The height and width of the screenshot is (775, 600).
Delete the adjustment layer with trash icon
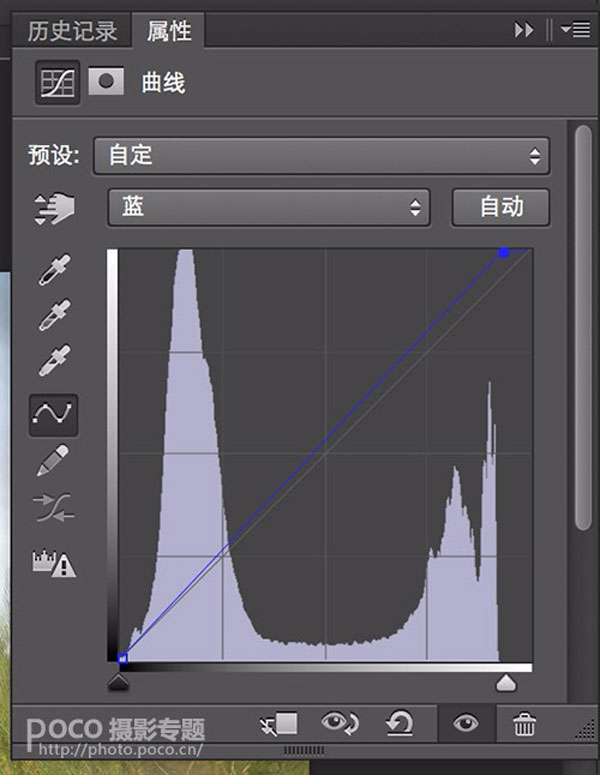(524, 724)
